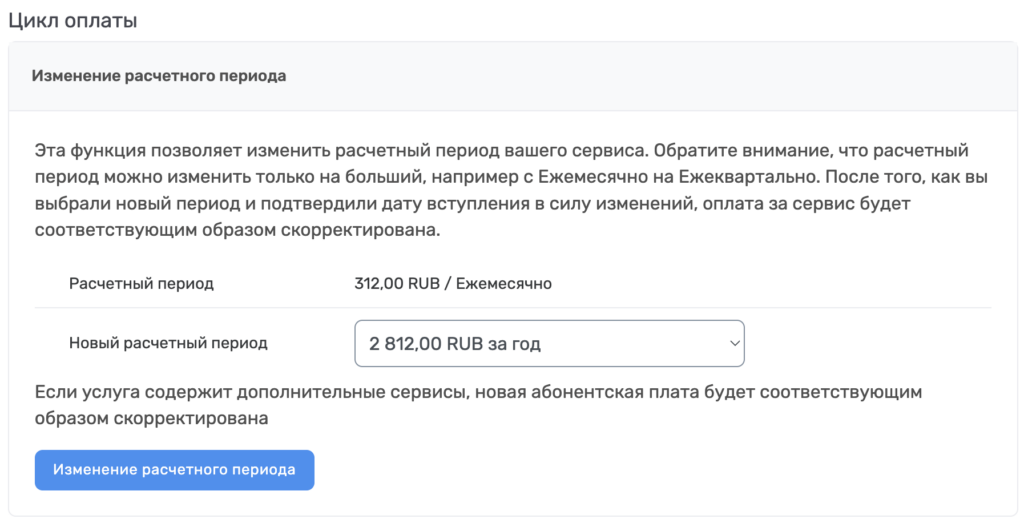Open the new billing period dropdown

coord(549,343)
